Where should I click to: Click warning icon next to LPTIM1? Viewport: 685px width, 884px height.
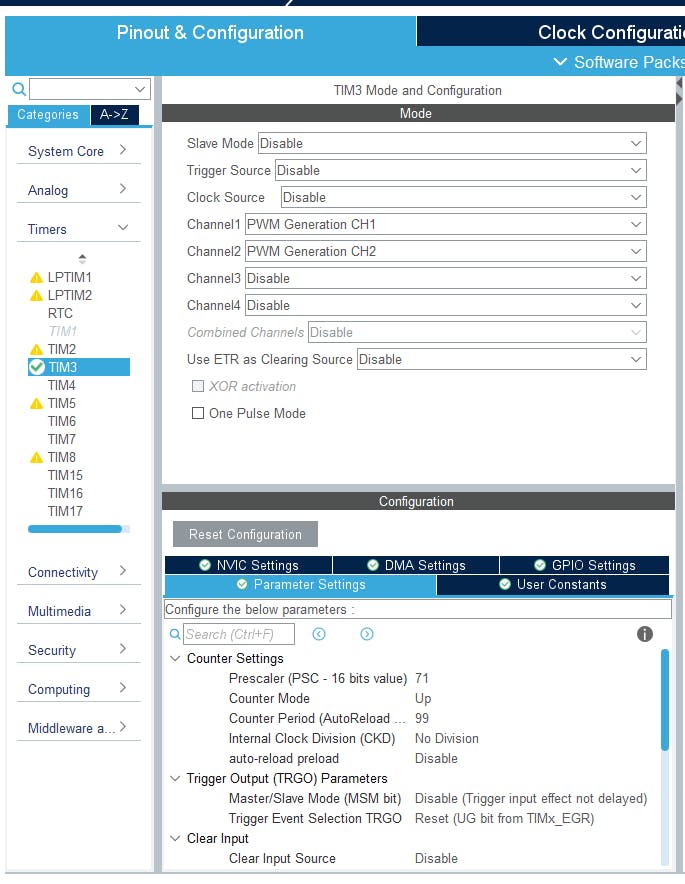pyautogui.click(x=36, y=277)
